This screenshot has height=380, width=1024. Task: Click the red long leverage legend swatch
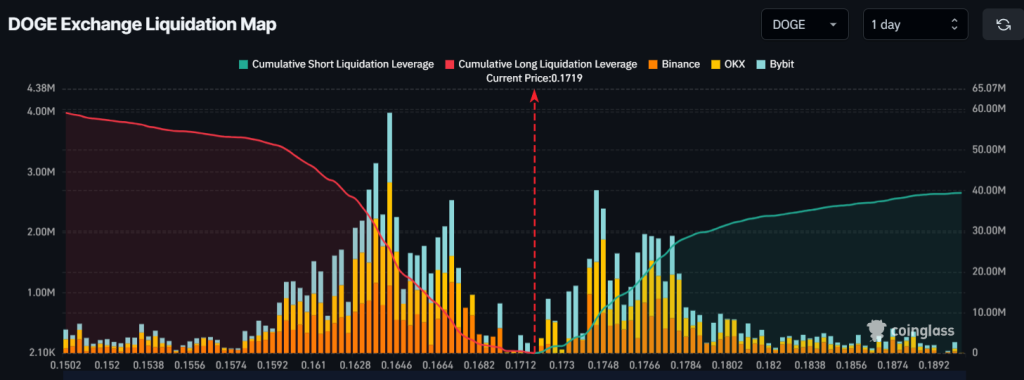click(450, 65)
